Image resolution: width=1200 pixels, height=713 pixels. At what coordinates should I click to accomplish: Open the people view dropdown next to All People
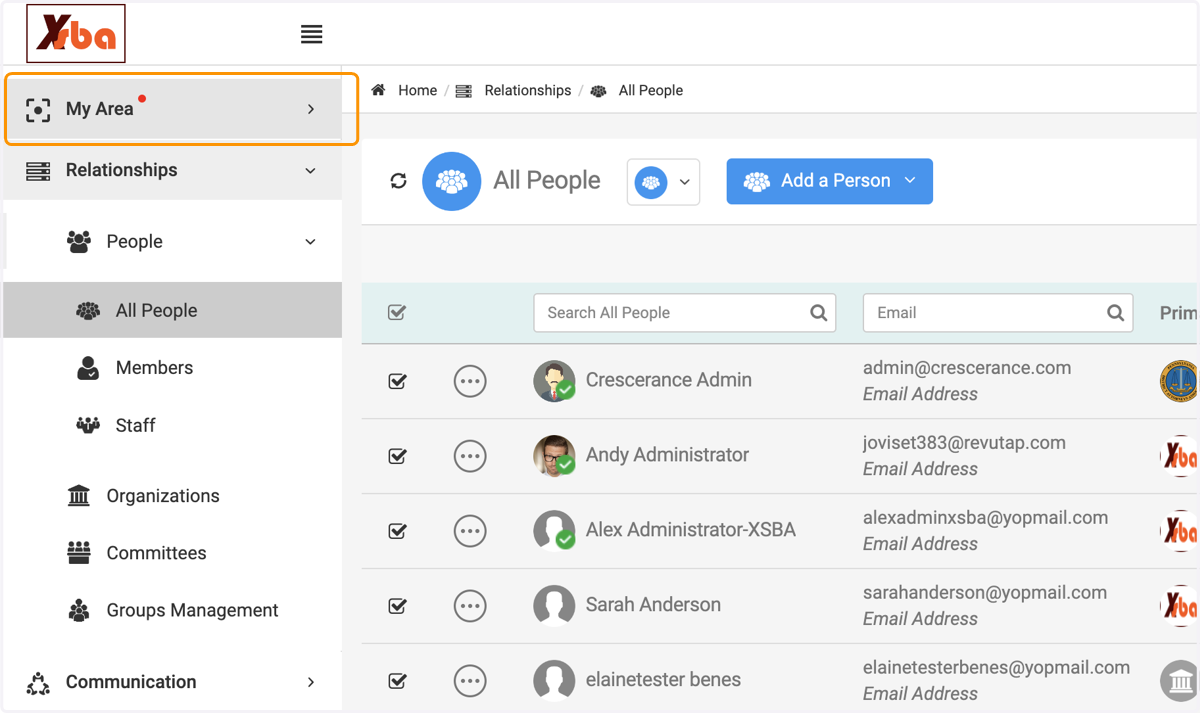[663, 182]
